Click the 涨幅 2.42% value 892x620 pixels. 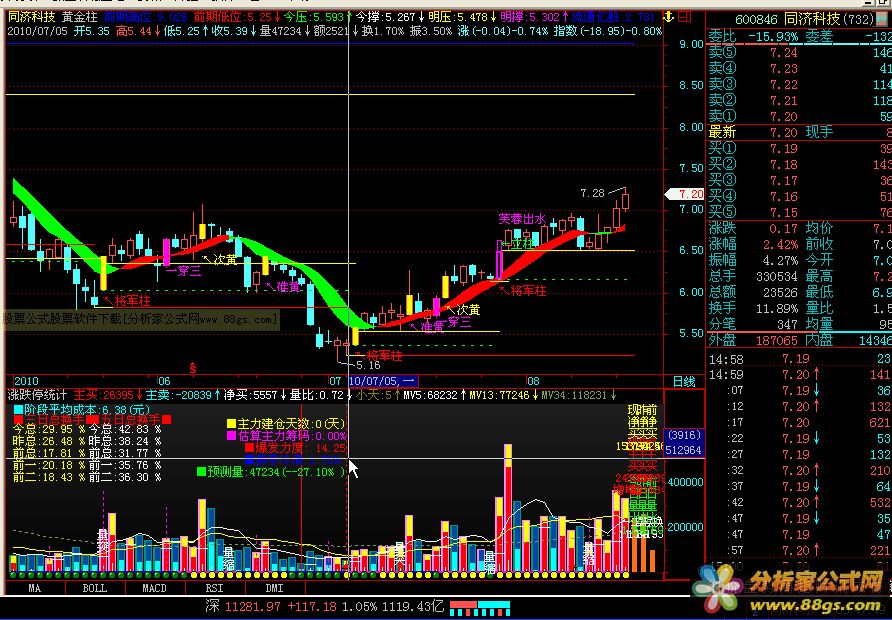click(x=780, y=244)
